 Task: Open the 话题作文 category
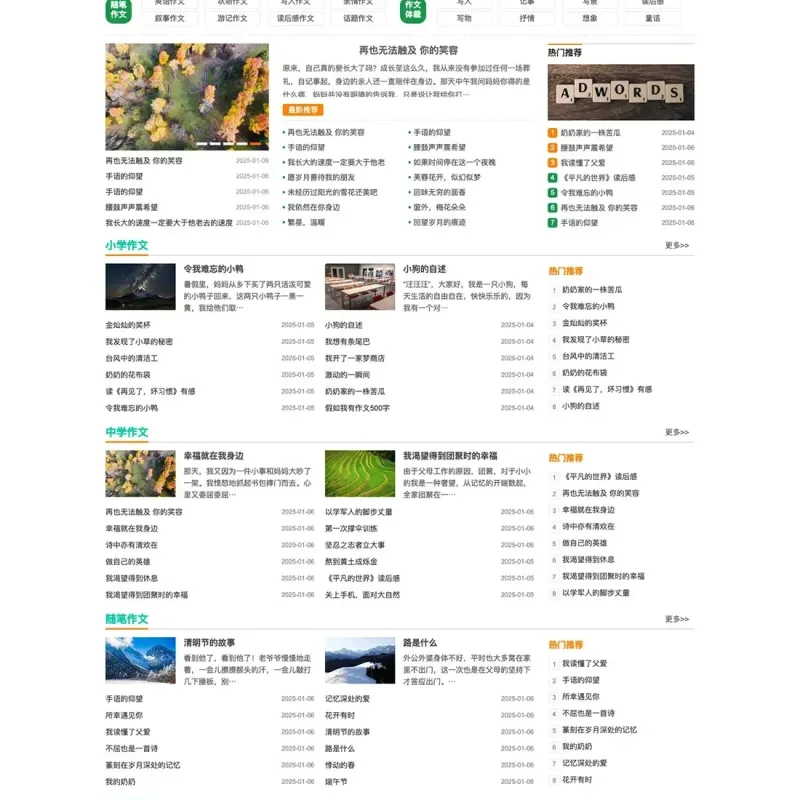[x=358, y=18]
